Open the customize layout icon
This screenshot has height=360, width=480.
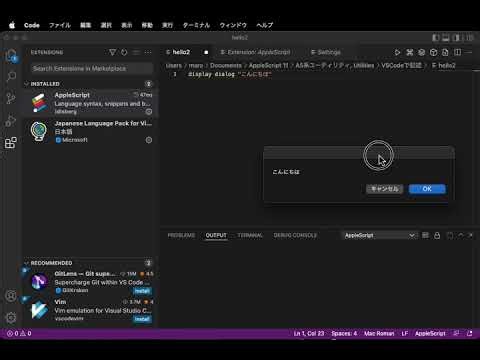coord(469,38)
